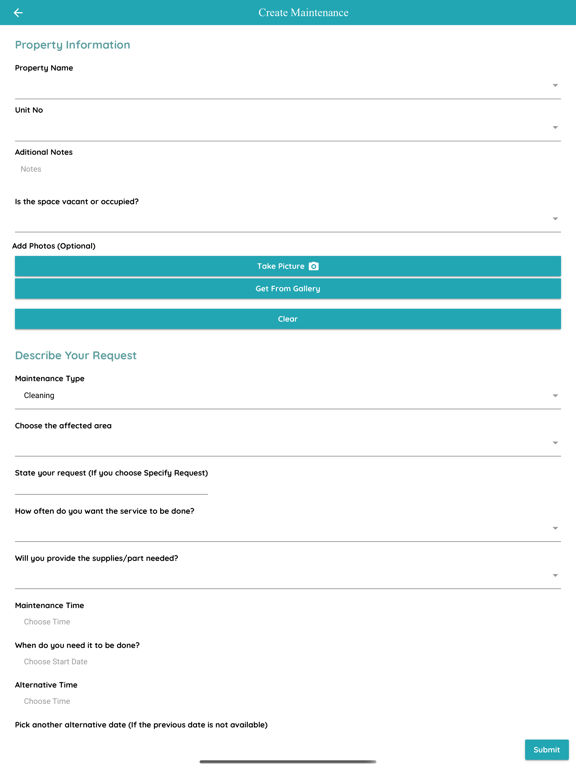
Task: Change Maintenance Type from Cleaning
Action: [x=288, y=396]
